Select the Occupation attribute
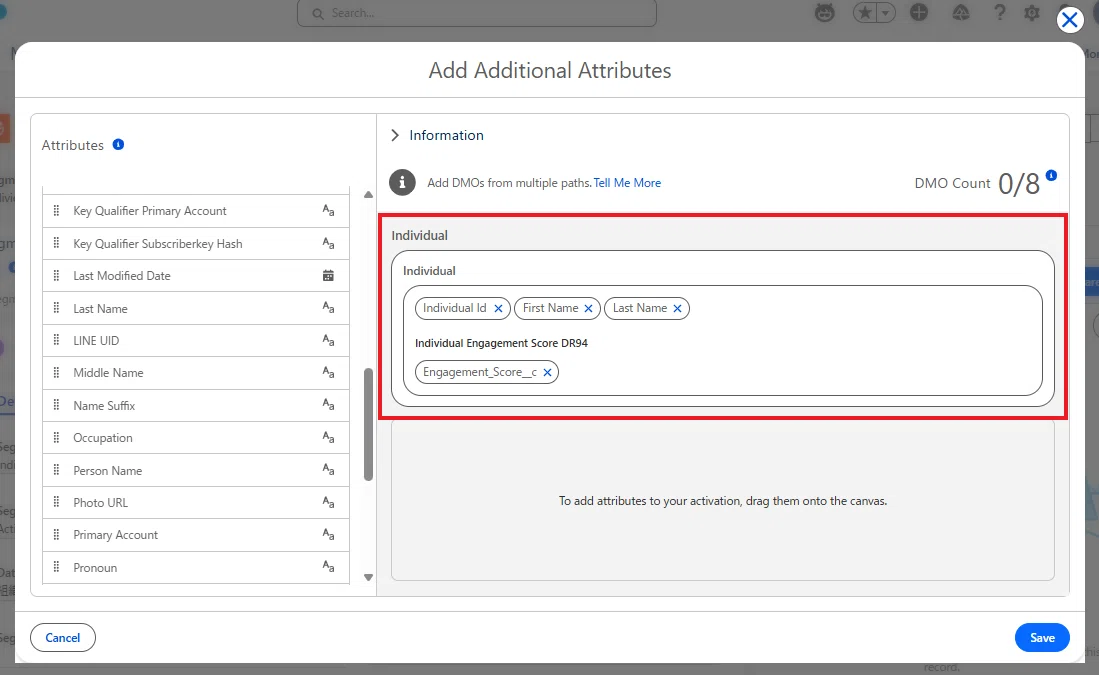The width and height of the screenshot is (1099, 675). (196, 437)
